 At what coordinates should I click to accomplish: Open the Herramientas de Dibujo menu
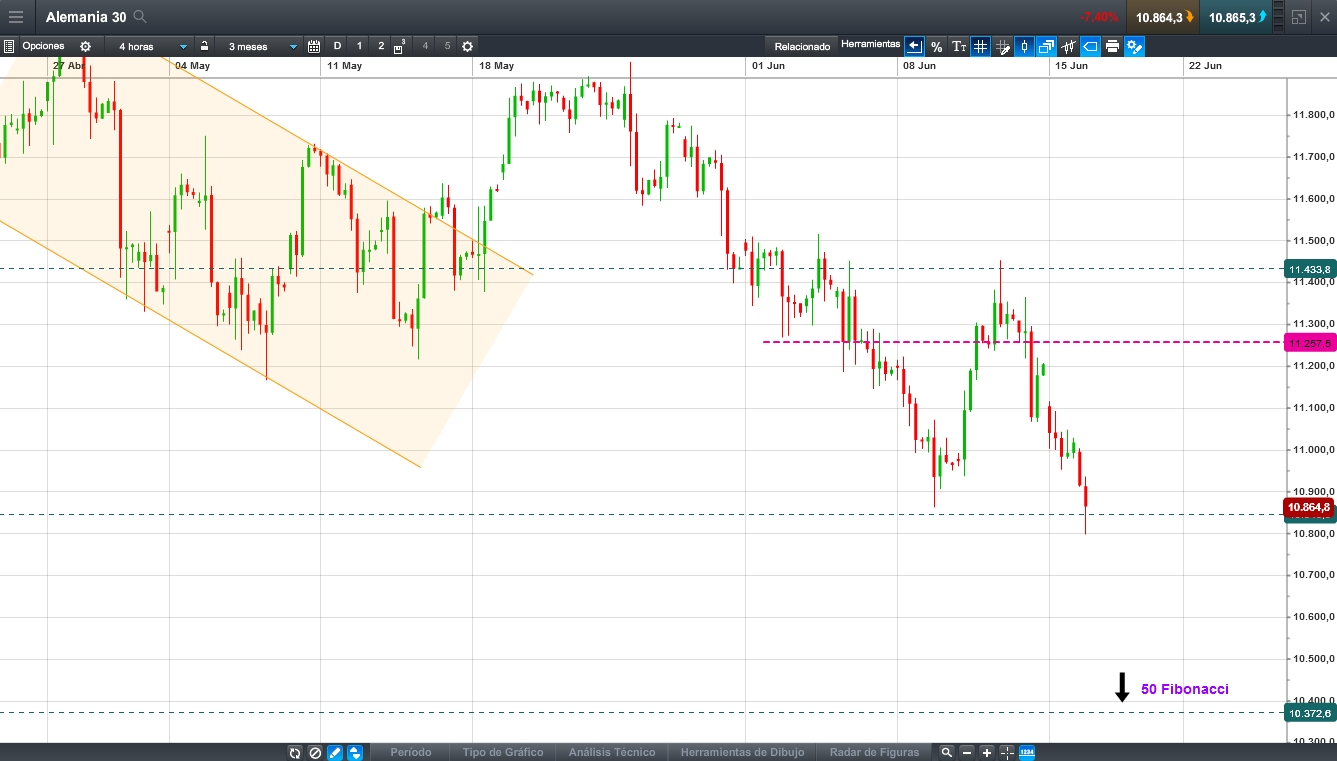click(x=742, y=752)
